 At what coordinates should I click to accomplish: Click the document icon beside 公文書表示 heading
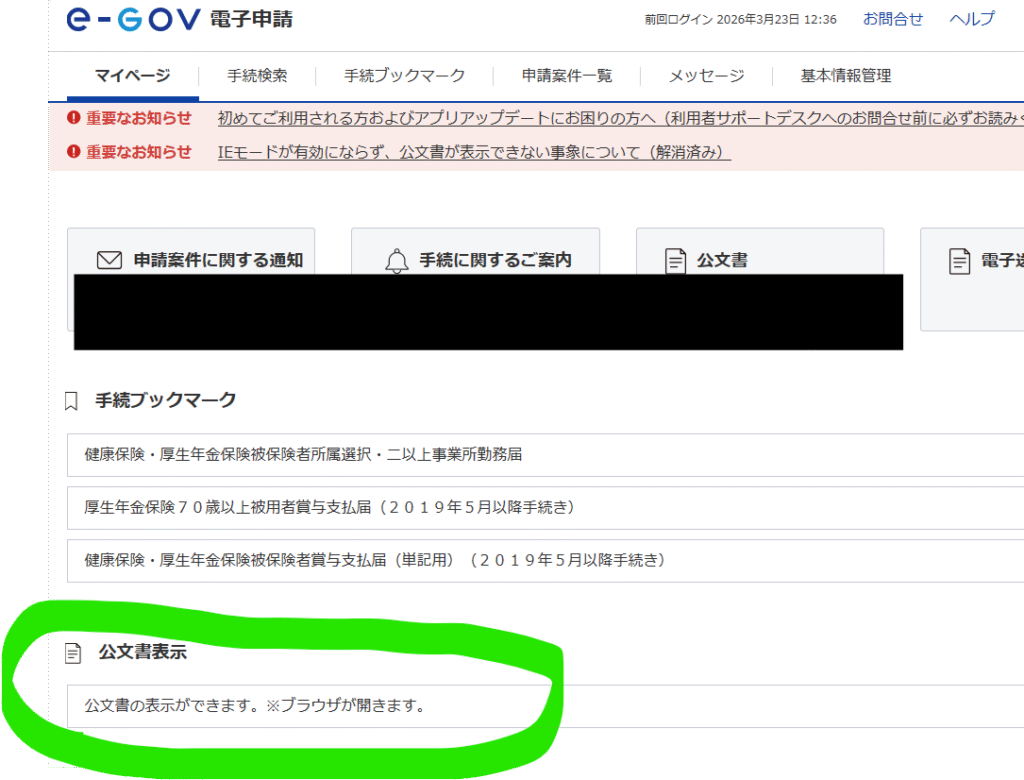click(x=72, y=653)
